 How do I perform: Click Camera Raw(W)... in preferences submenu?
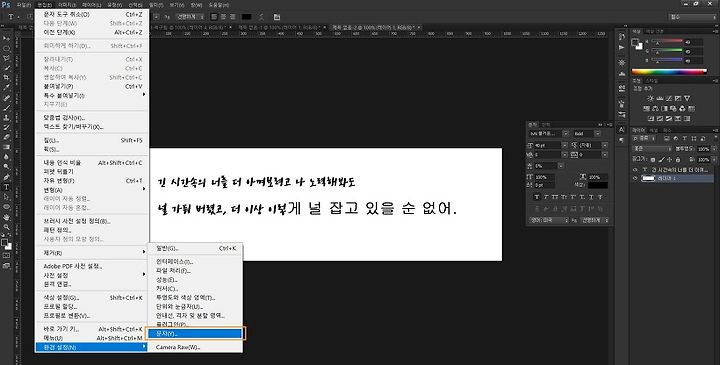click(194, 347)
